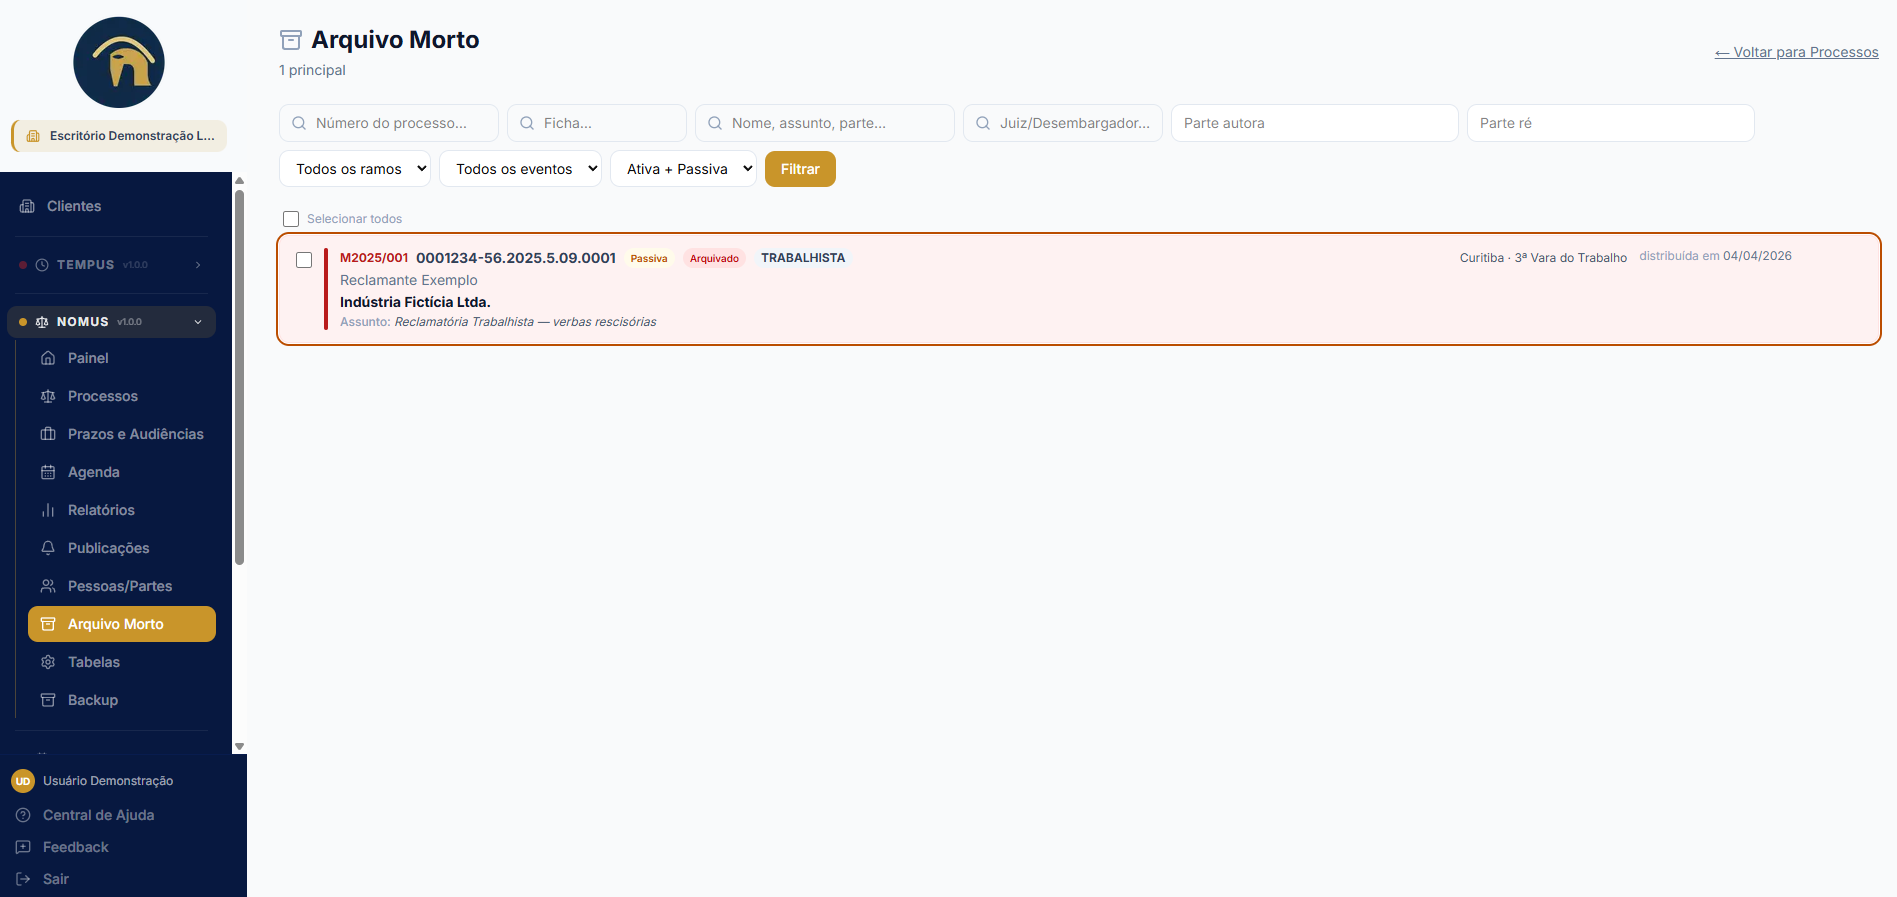Click search icon in Juiz/Desembargador field
This screenshot has height=897, width=1897.
point(983,123)
